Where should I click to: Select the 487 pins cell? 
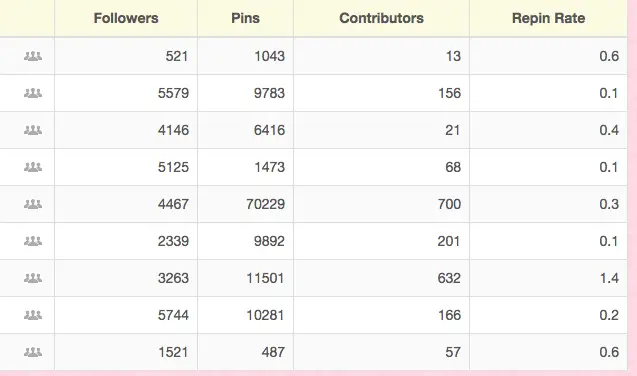(x=245, y=352)
